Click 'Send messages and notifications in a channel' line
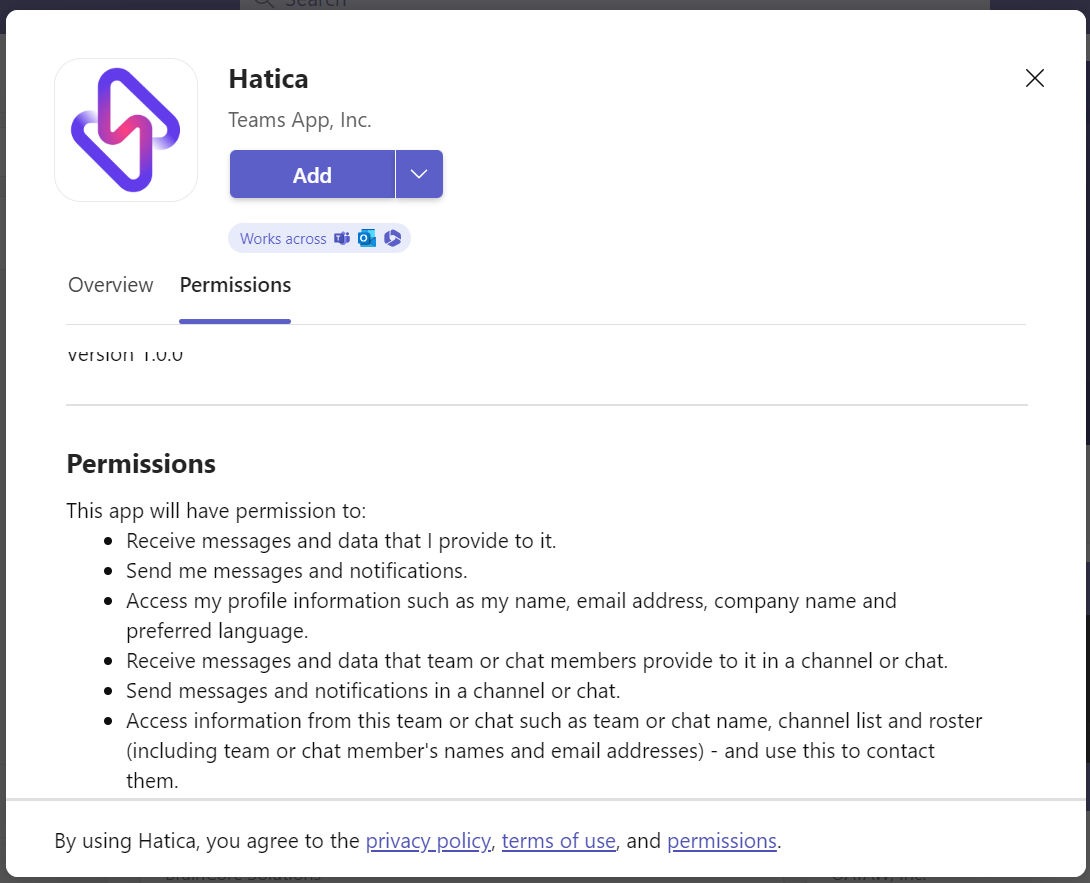This screenshot has height=883, width=1090. [373, 690]
